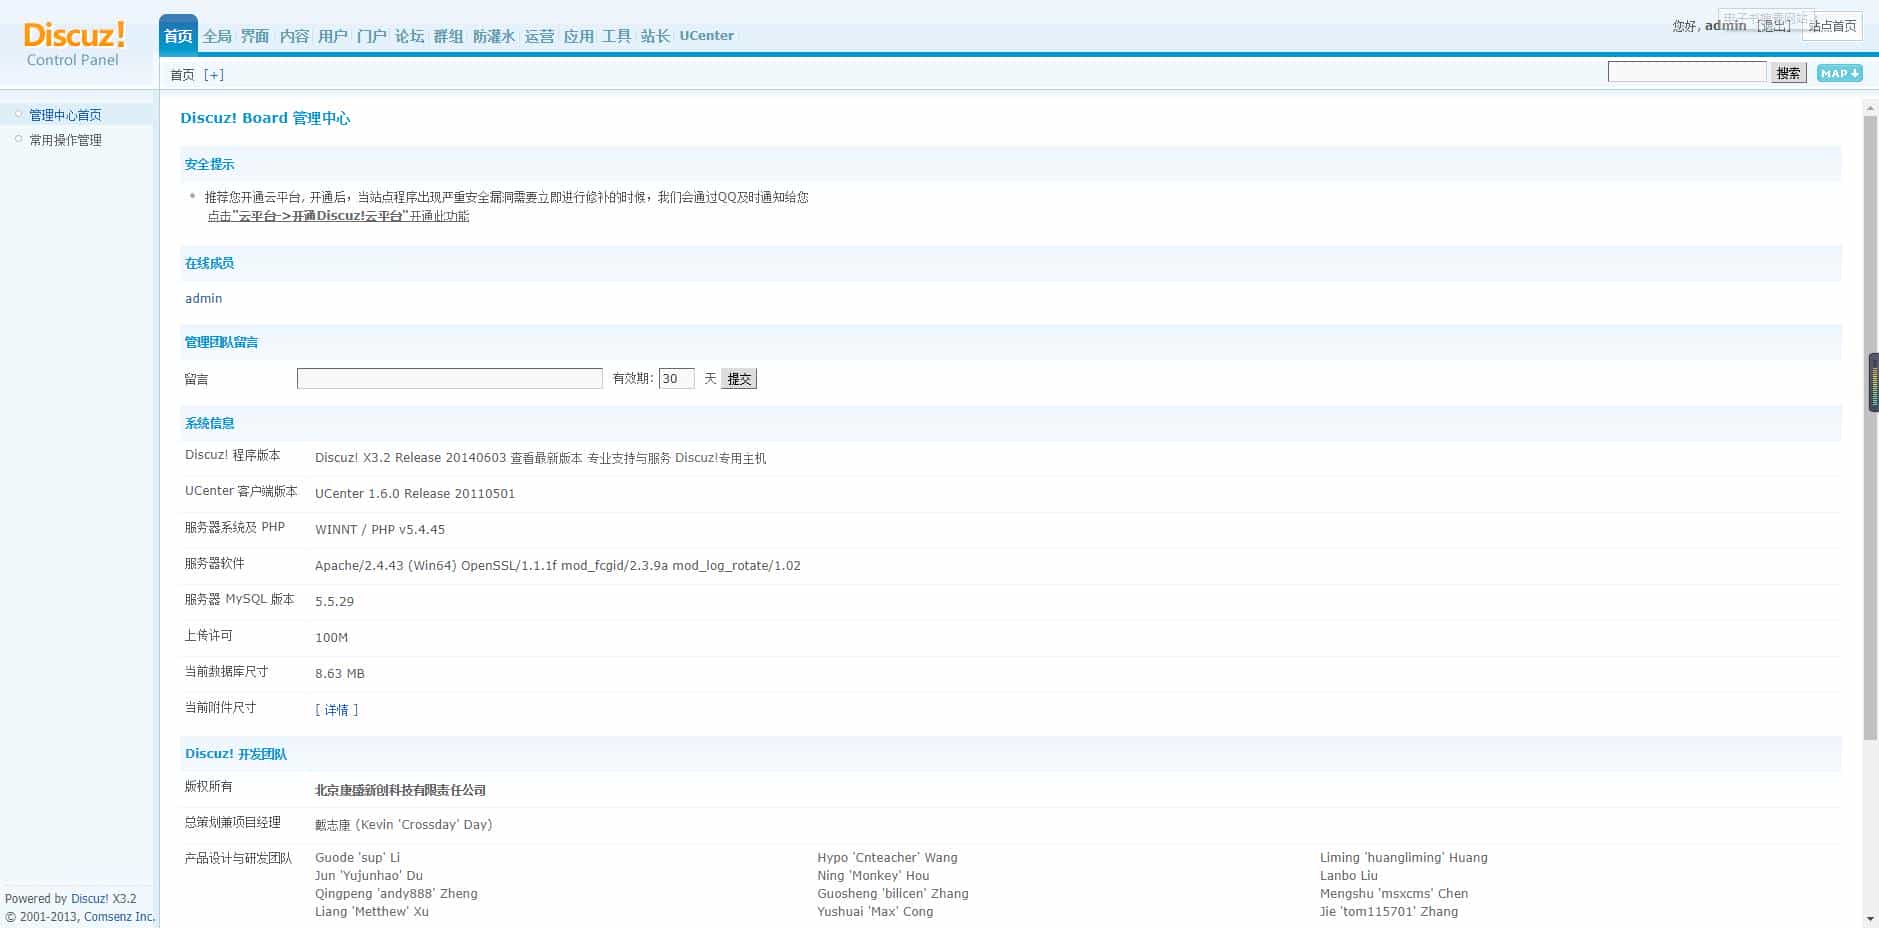This screenshot has width=1879, height=928.
Task: Select the 内容 tab
Action: coord(294,36)
